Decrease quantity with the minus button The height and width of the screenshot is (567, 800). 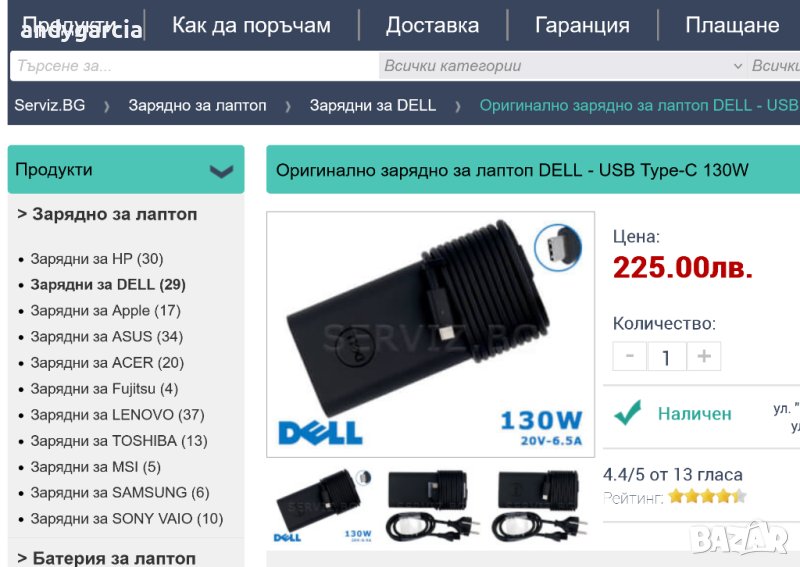tap(630, 356)
